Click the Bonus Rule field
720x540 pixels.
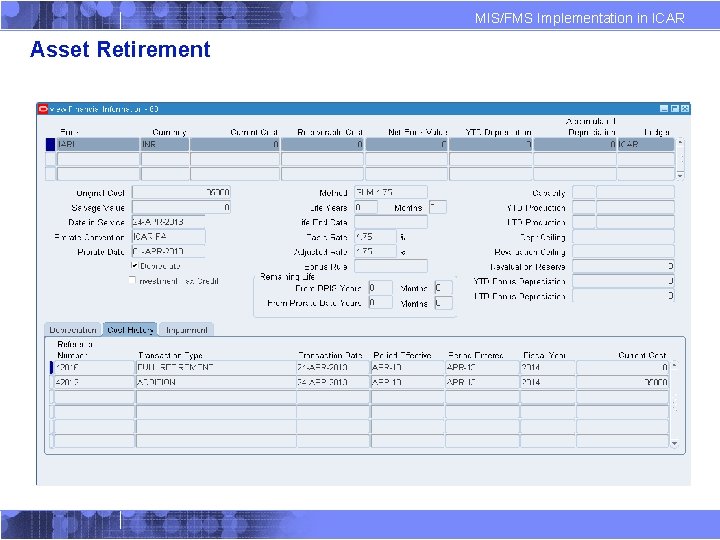[391, 266]
